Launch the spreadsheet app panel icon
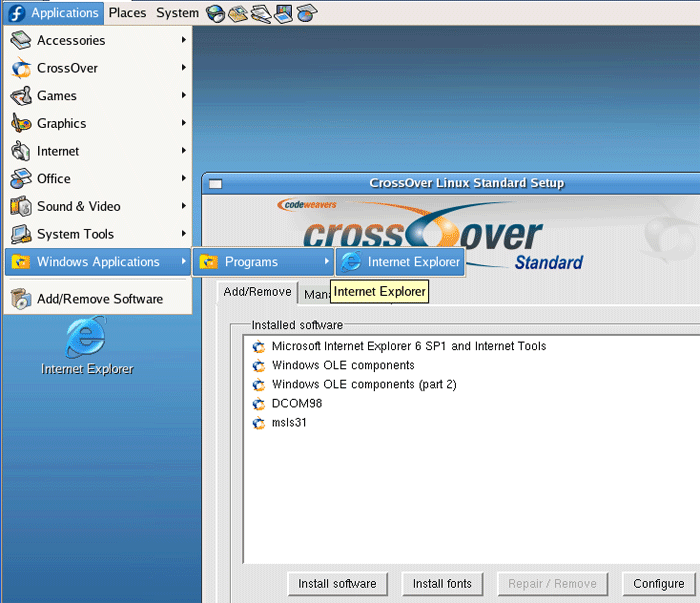Screen dimensions: 700x603 [307, 13]
